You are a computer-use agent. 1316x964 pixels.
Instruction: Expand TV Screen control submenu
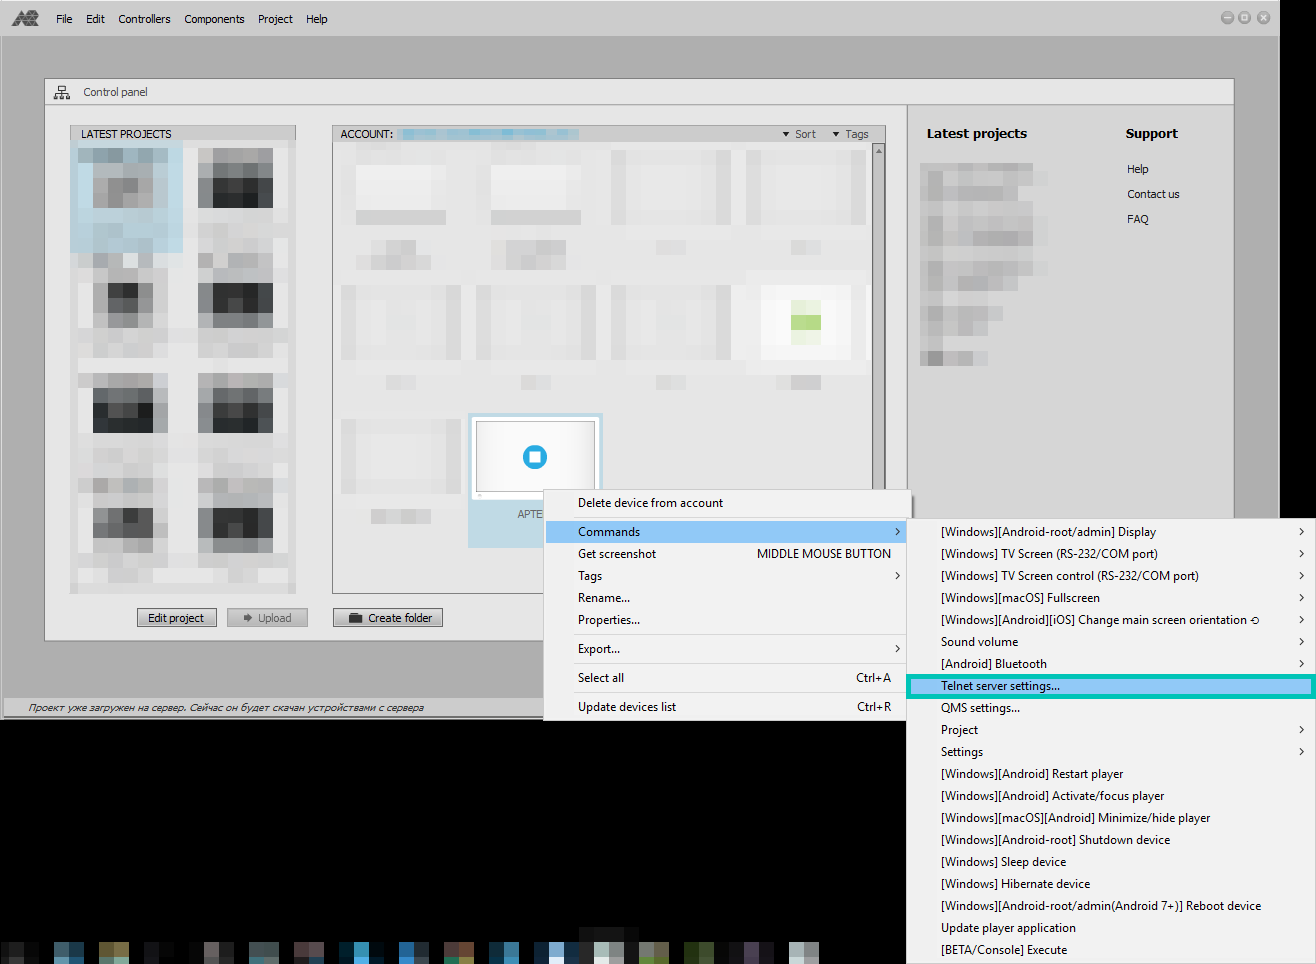click(x=1301, y=576)
